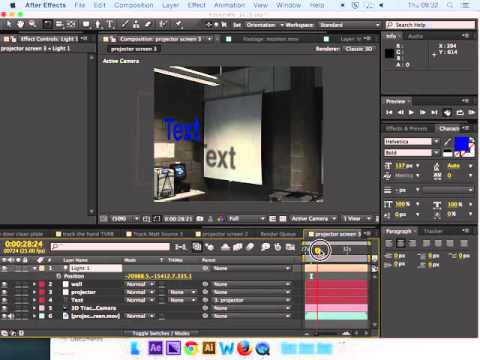Screen dimensions: 480x360
Task: Expand the wall layer properties
Action: click(x=34, y=284)
